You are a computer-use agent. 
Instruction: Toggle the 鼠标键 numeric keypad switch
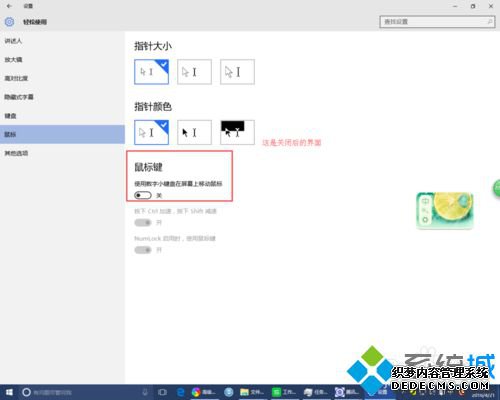point(143,195)
